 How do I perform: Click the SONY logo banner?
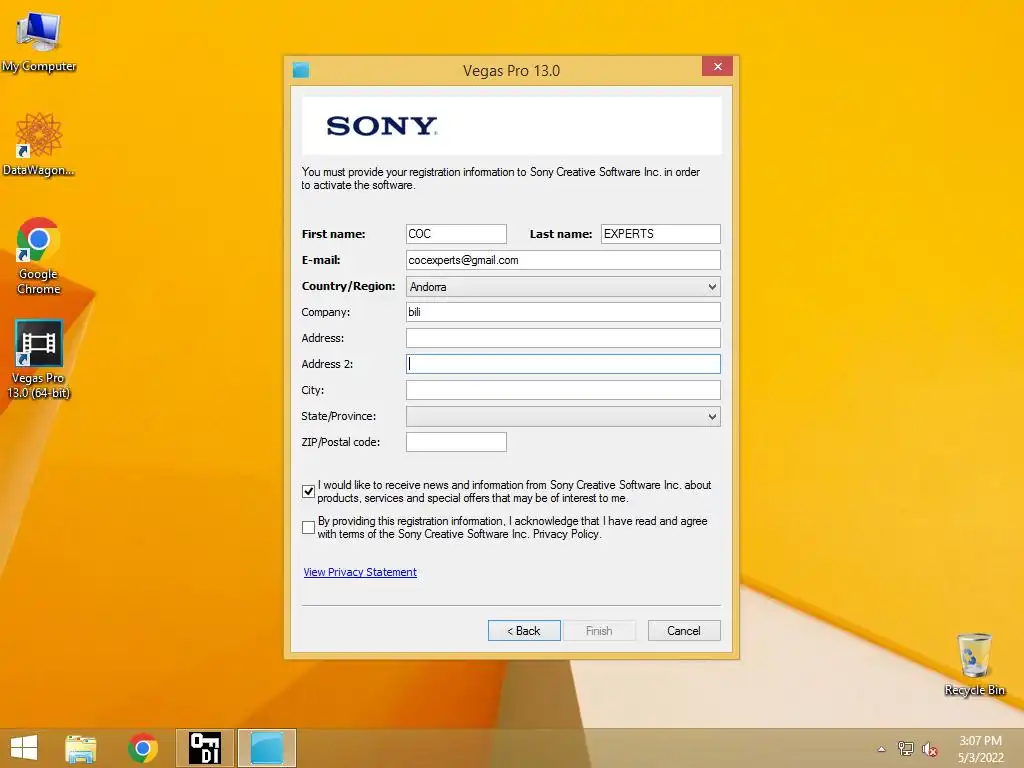click(x=511, y=126)
